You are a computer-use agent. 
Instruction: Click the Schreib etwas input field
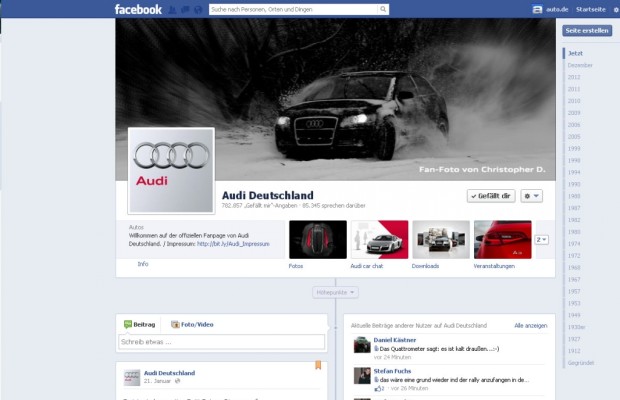[221, 342]
